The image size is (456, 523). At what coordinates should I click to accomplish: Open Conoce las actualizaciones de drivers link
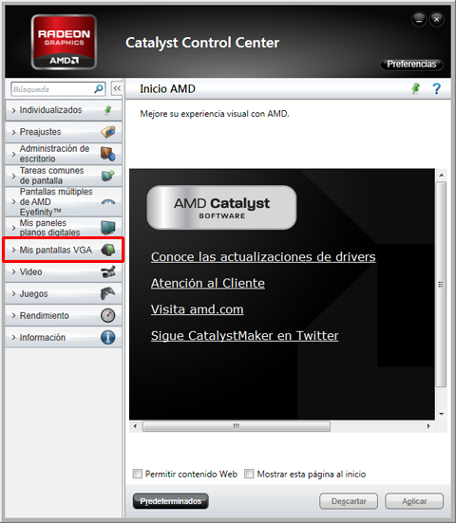[x=263, y=257]
